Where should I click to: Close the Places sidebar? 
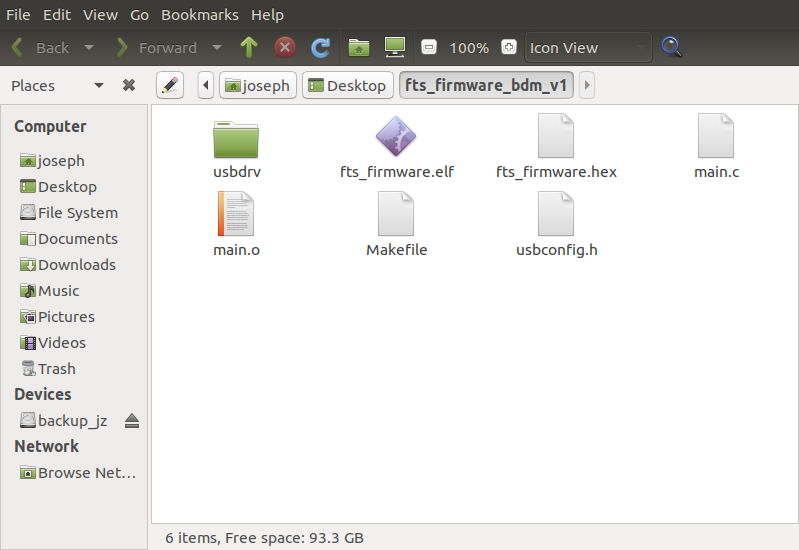pos(129,85)
